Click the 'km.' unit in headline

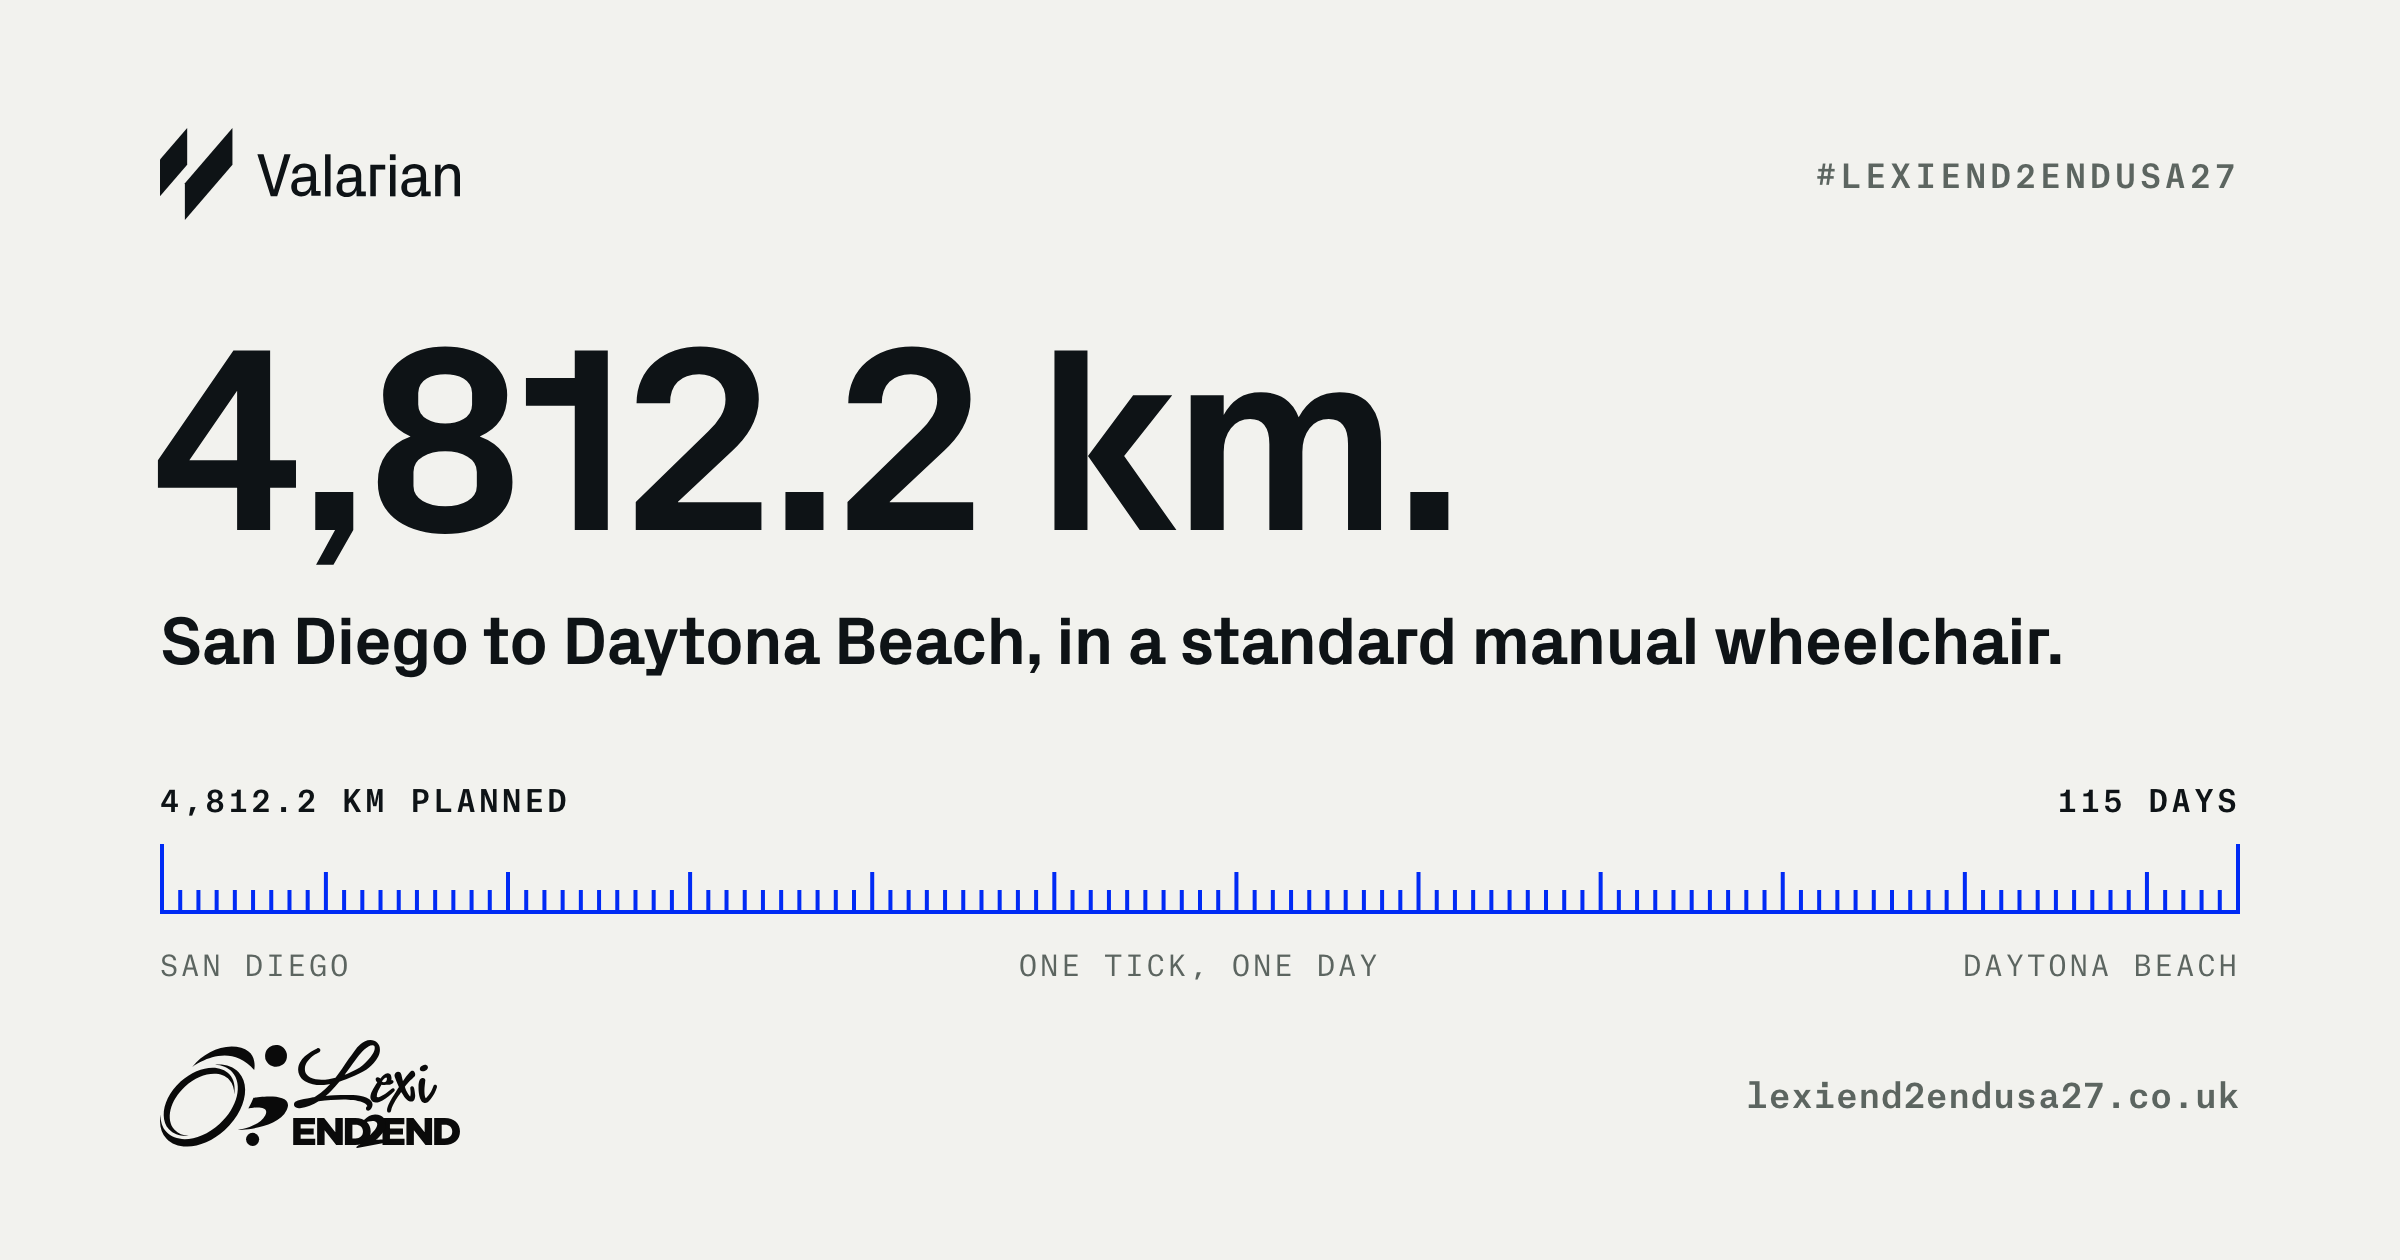(1251, 441)
